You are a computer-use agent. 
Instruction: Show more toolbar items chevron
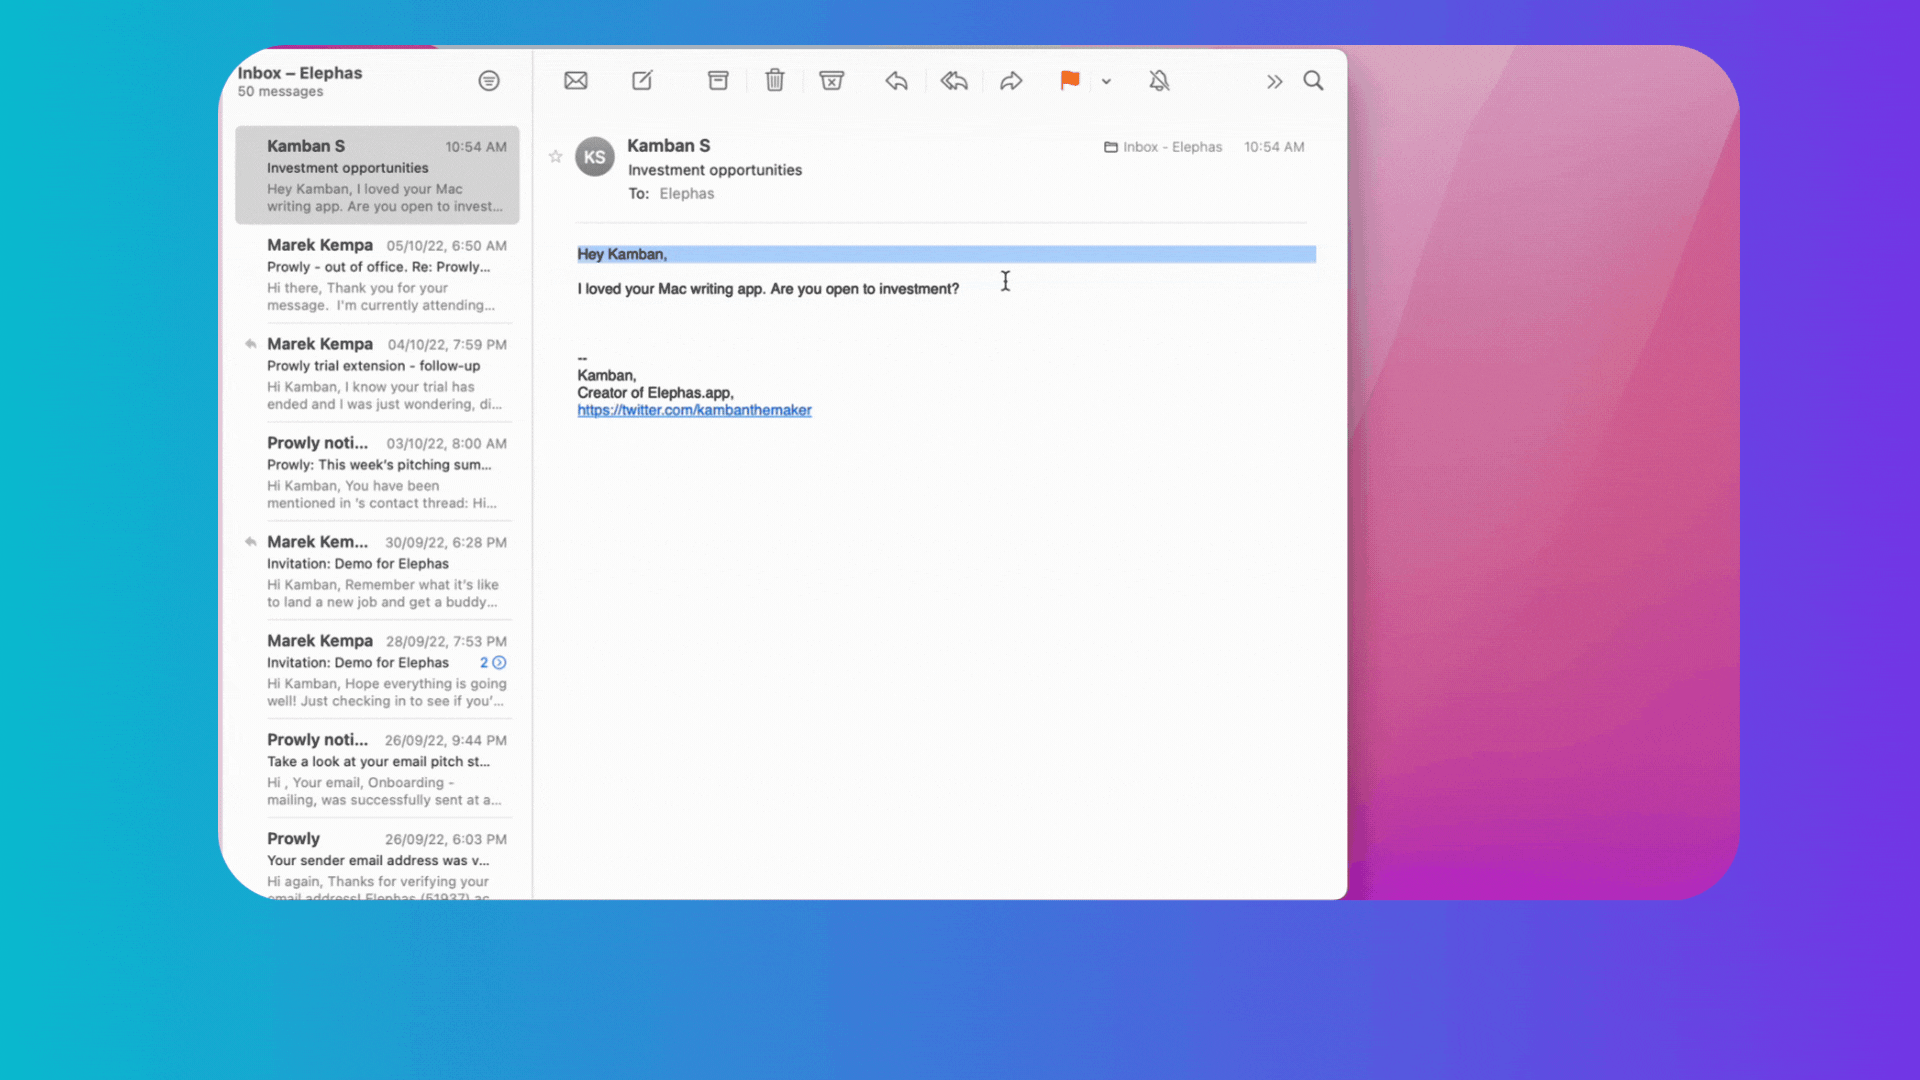point(1274,82)
